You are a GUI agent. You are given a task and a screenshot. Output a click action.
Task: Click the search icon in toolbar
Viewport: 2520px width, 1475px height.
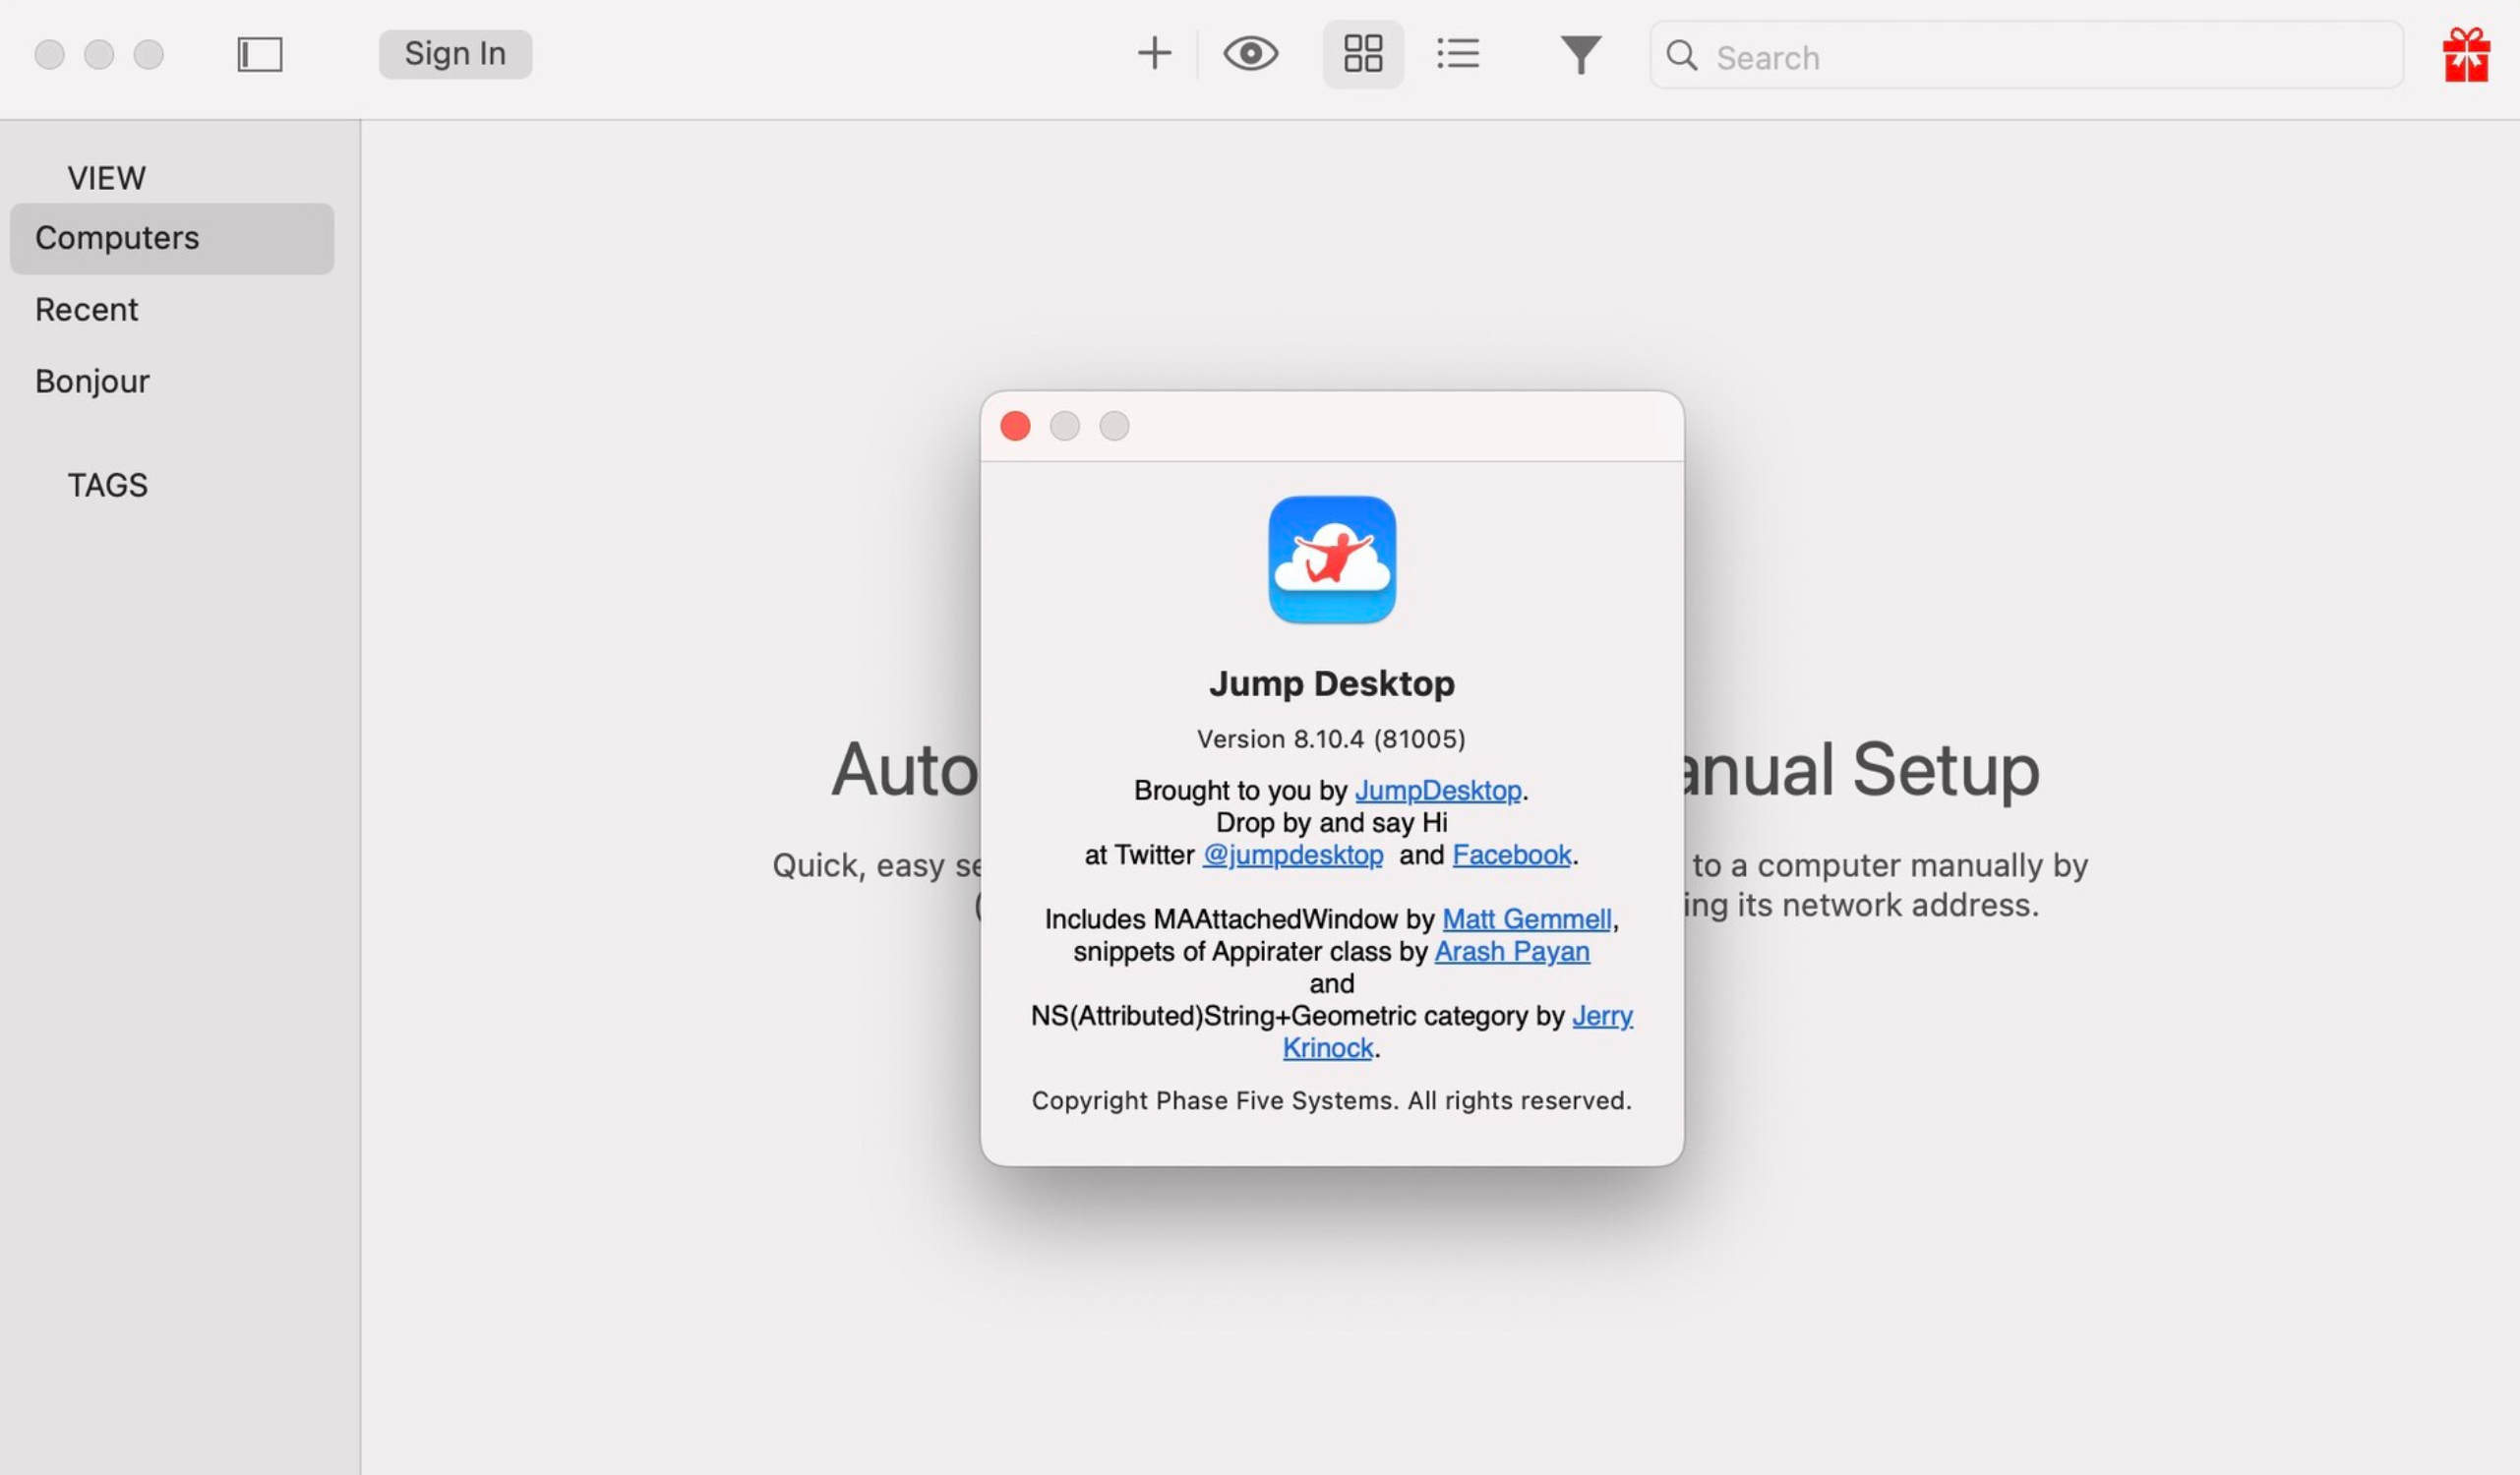1681,53
